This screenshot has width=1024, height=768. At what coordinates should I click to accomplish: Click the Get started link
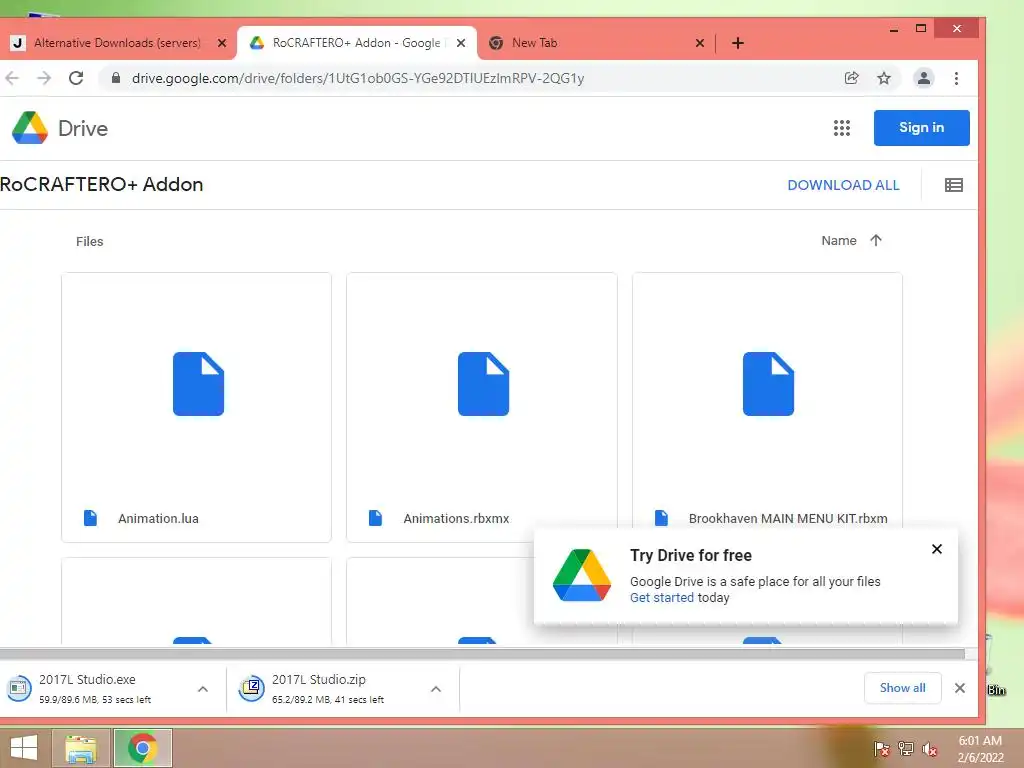pos(662,598)
